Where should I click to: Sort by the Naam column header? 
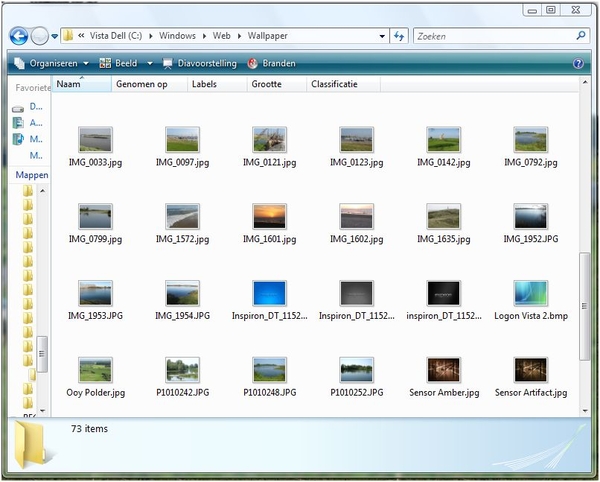pyautogui.click(x=82, y=84)
